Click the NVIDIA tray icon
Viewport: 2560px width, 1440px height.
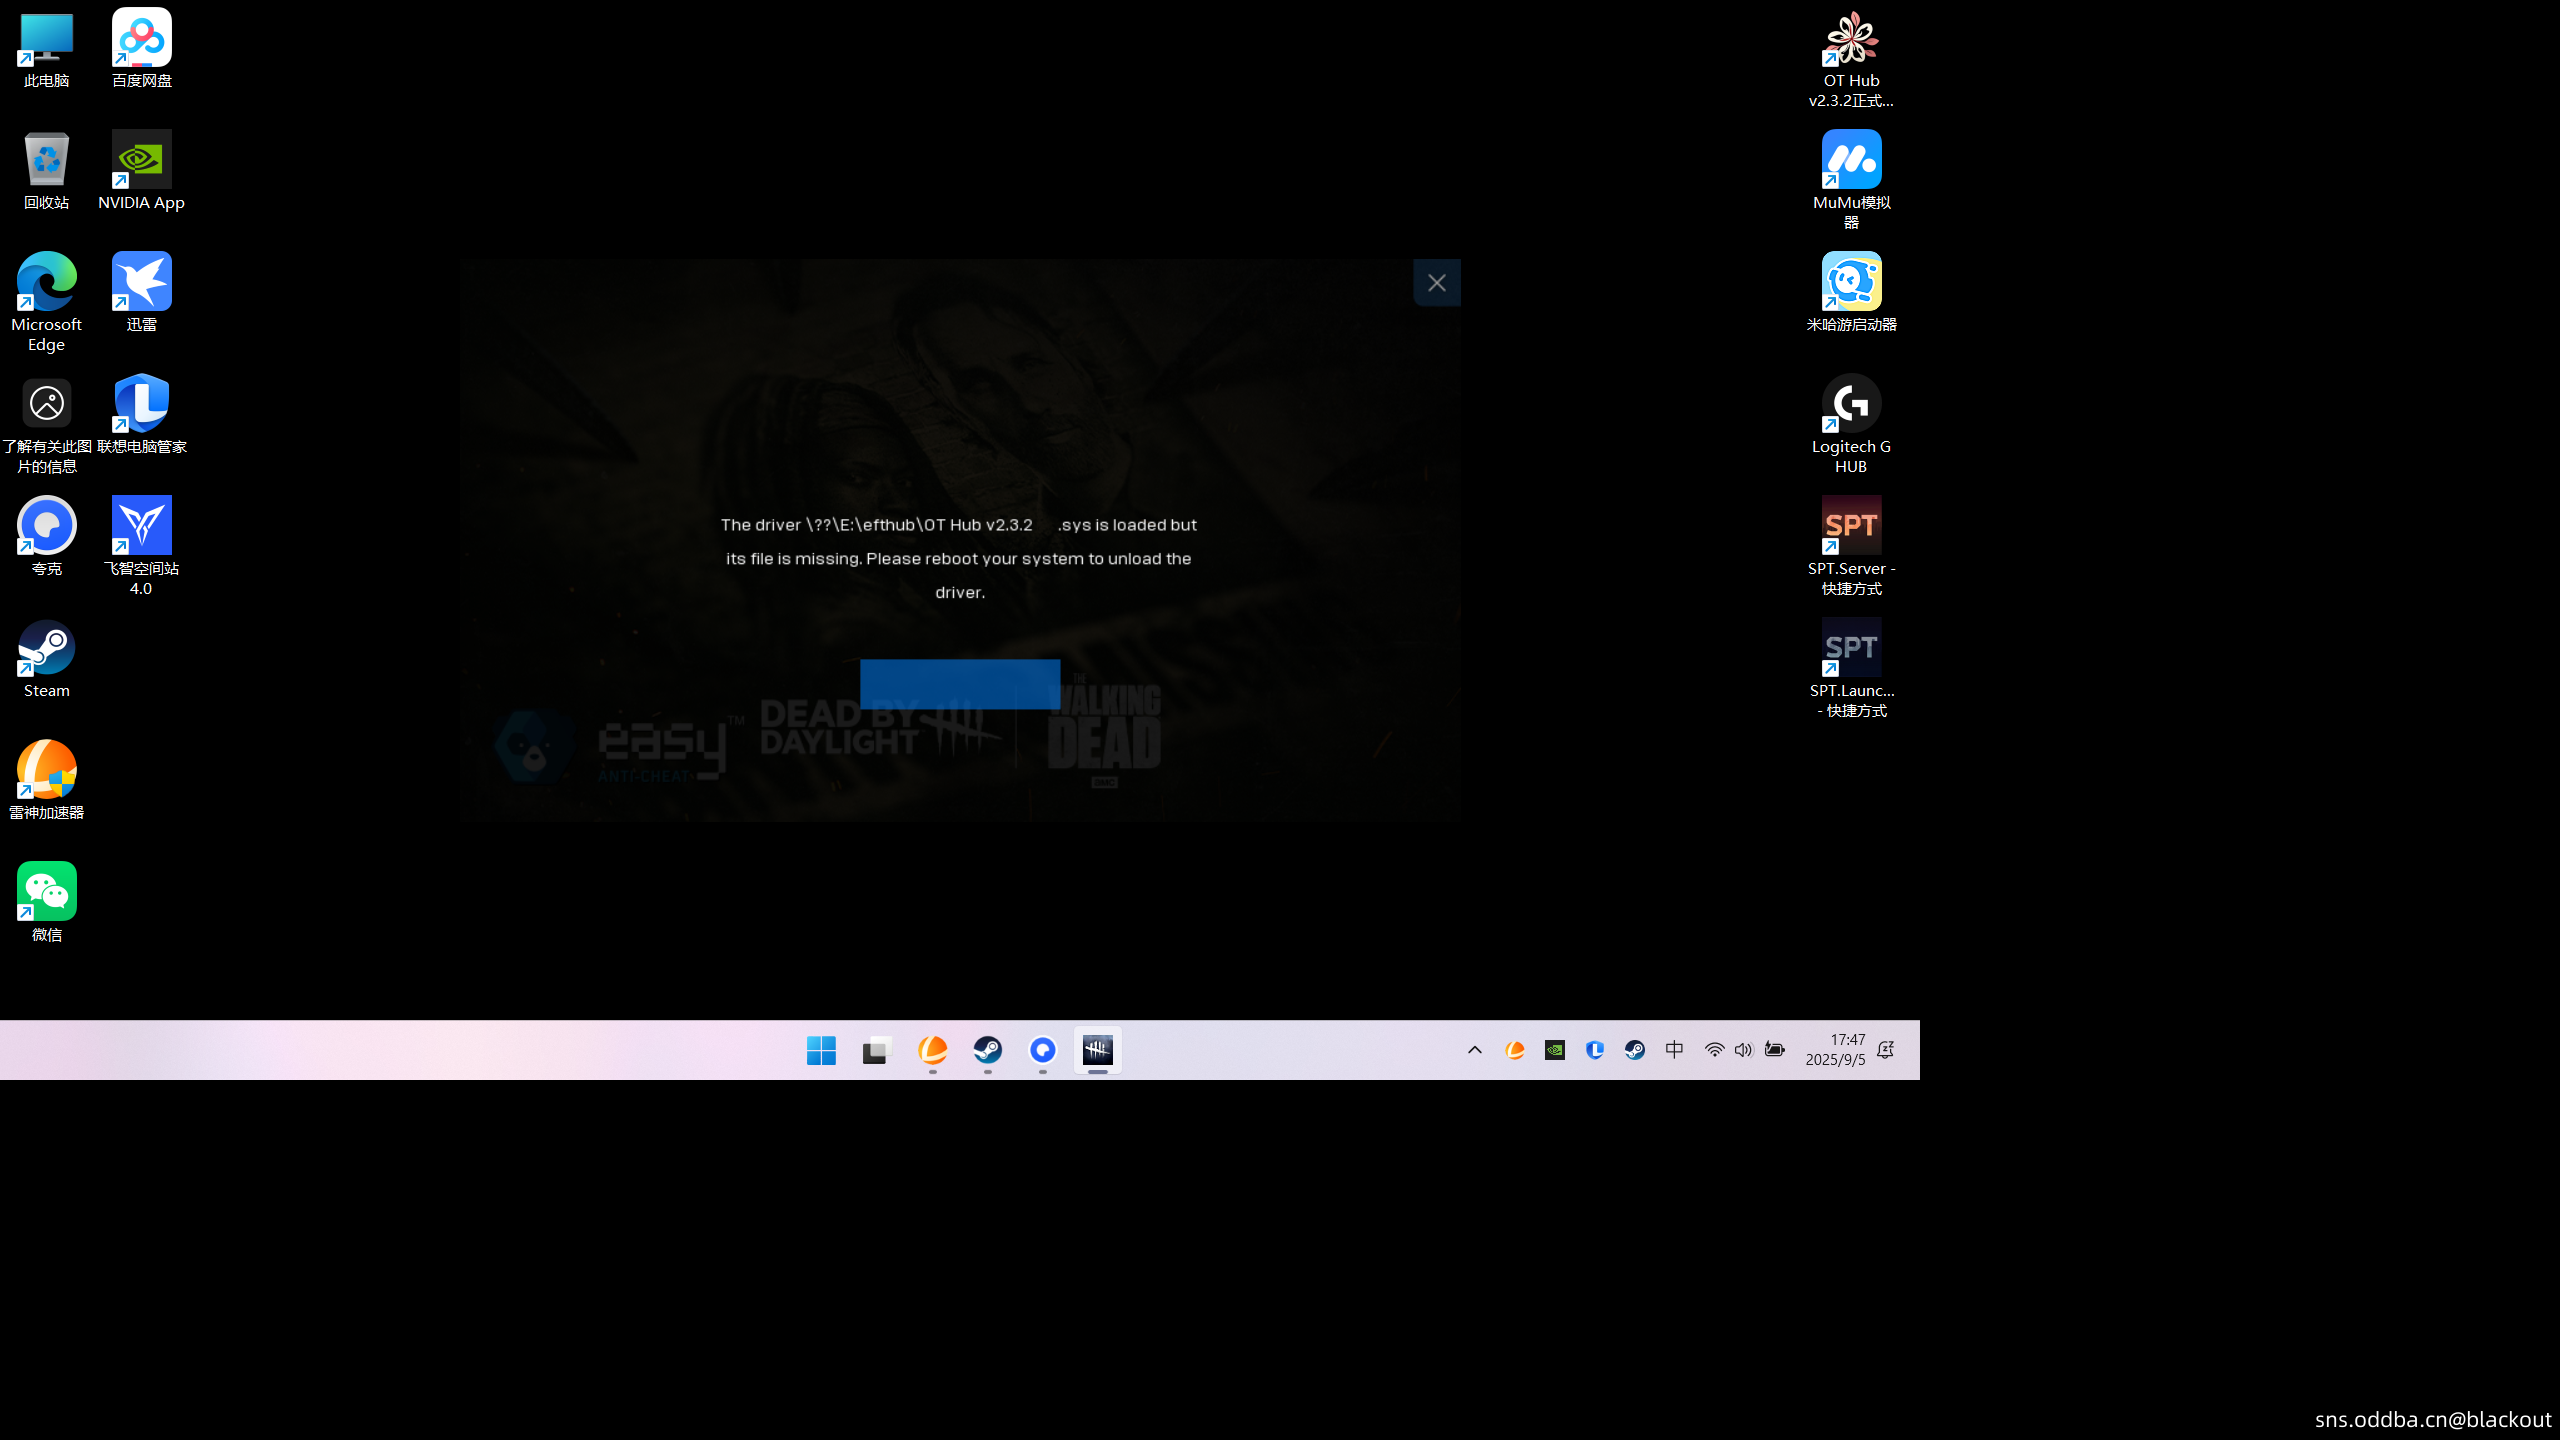pos(1555,1050)
